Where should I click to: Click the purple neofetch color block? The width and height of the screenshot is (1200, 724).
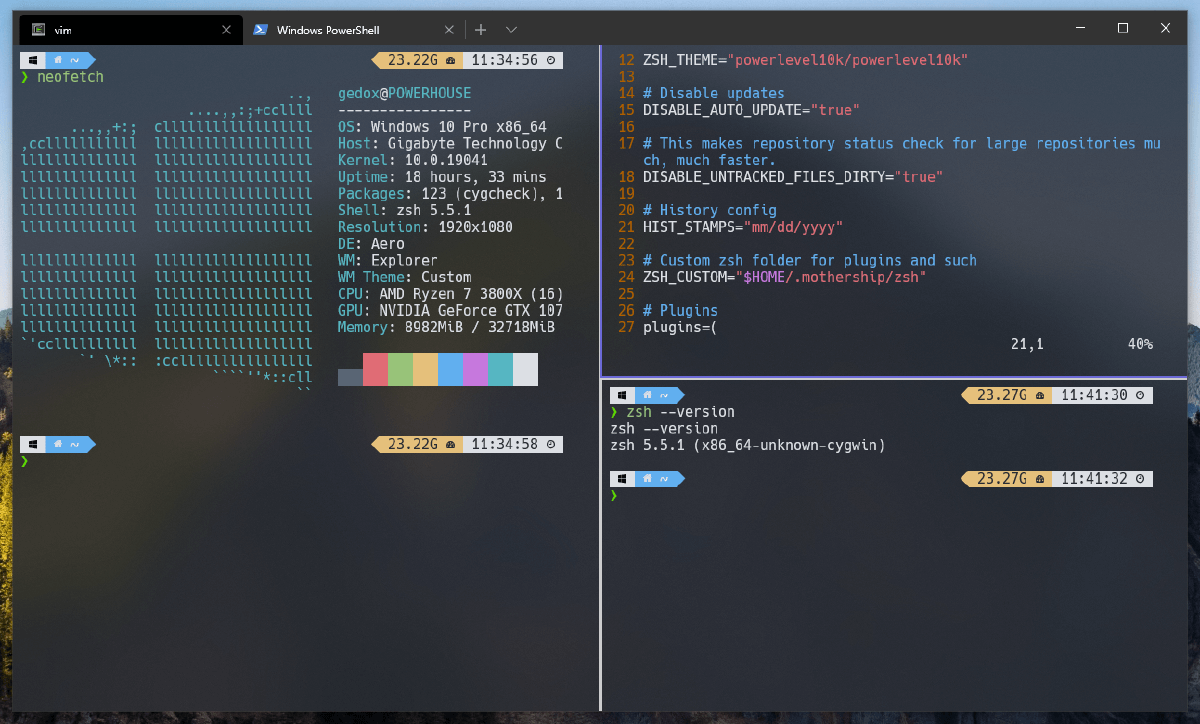click(475, 369)
